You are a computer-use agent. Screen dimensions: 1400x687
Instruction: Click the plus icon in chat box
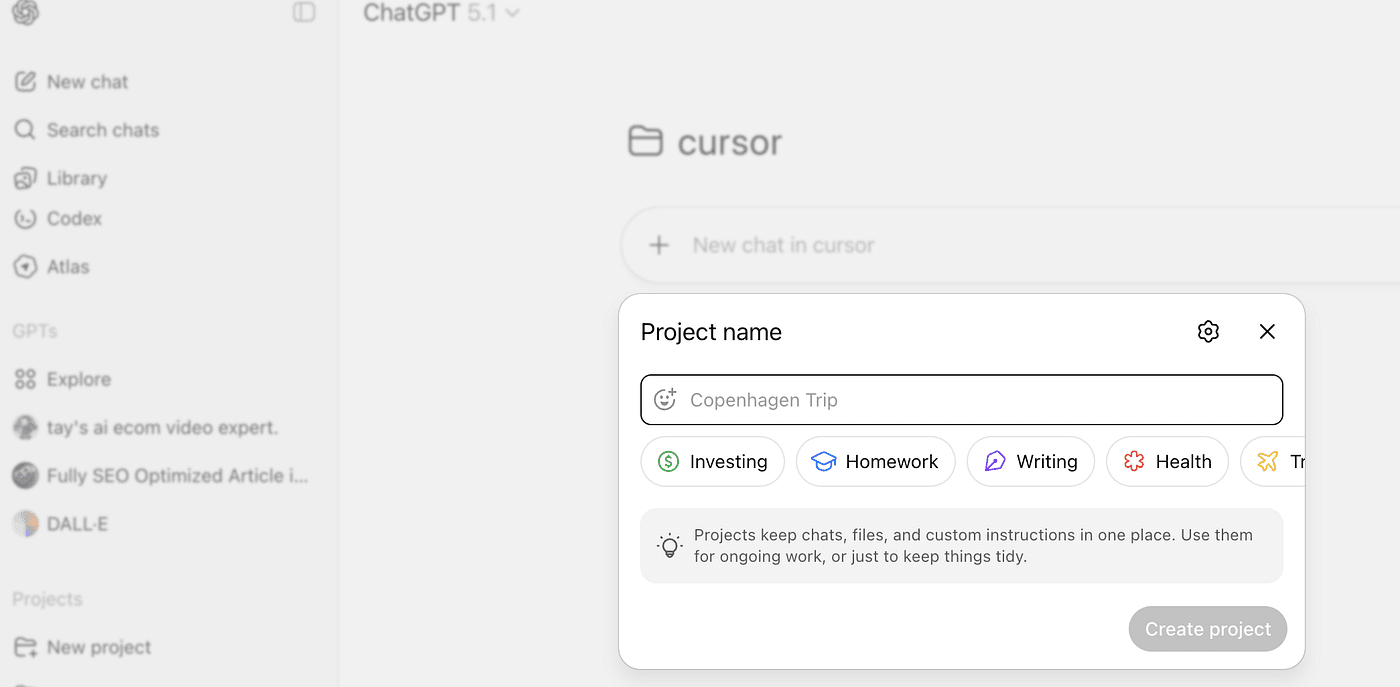pyautogui.click(x=658, y=245)
